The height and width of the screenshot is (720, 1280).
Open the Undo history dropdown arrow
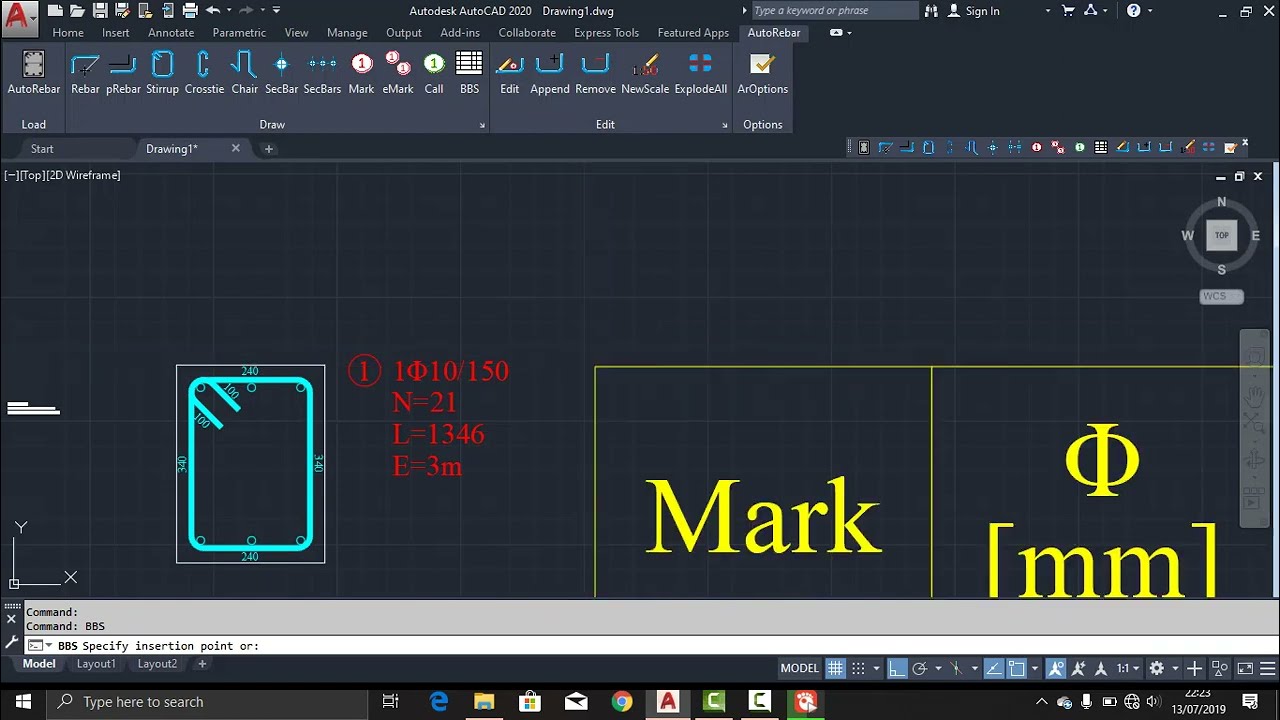click(x=229, y=10)
